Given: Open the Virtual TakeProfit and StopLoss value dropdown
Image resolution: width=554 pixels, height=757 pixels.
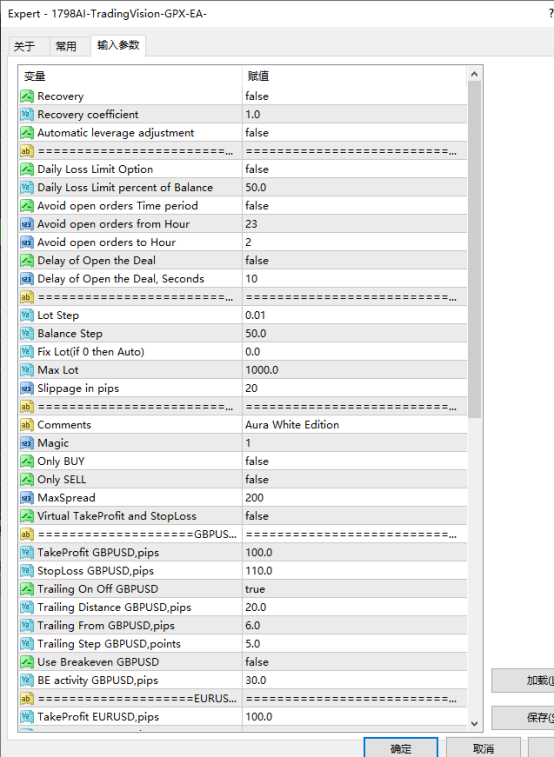Looking at the screenshot, I should click(x=355, y=516).
